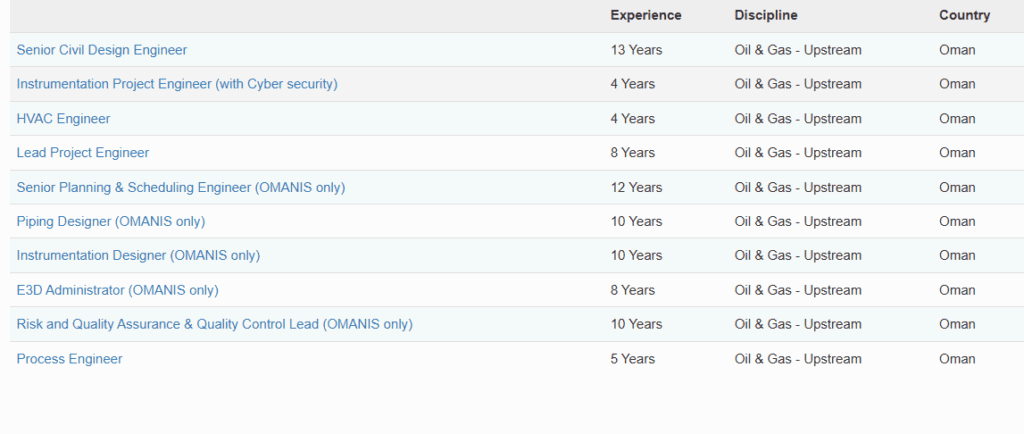Image resolution: width=1024 pixels, height=434 pixels.
Task: Click the Piping Designer (OMANIS only) link
Action: point(111,221)
